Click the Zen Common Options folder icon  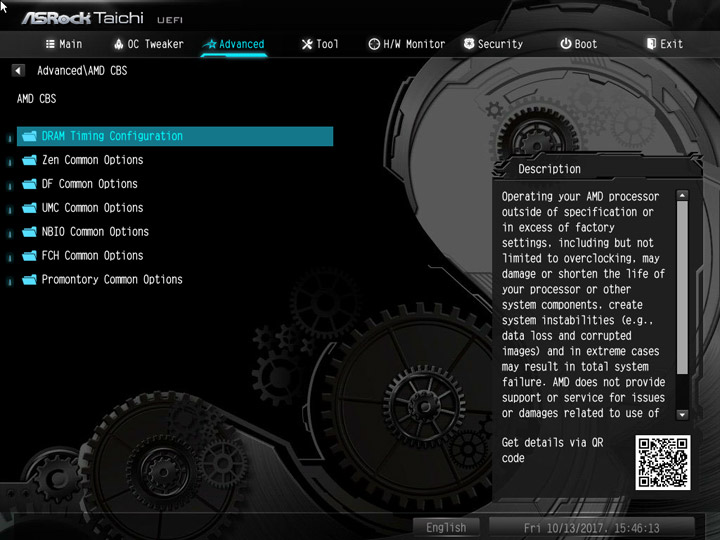point(29,160)
